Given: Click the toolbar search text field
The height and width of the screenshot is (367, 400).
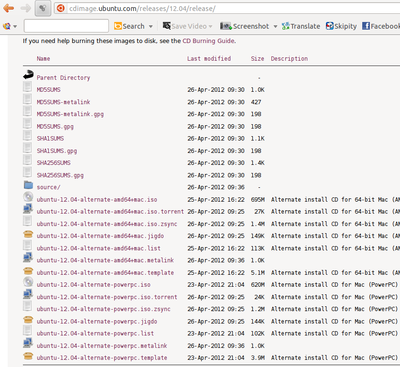Looking at the screenshot, I should (66, 26).
